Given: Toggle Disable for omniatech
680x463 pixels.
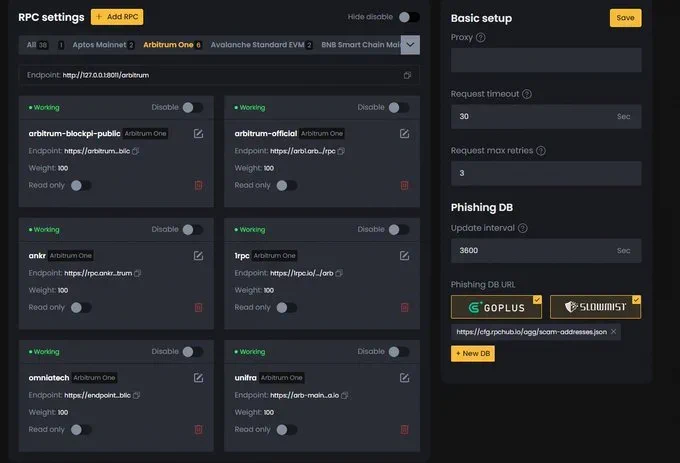Looking at the screenshot, I should pyautogui.click(x=193, y=352).
